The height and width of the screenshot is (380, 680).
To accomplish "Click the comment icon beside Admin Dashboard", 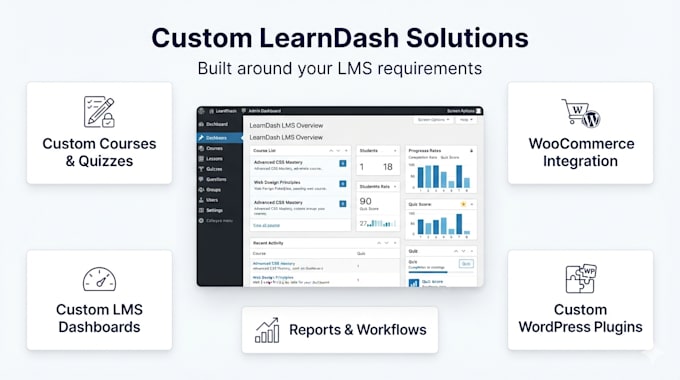I will (244, 111).
